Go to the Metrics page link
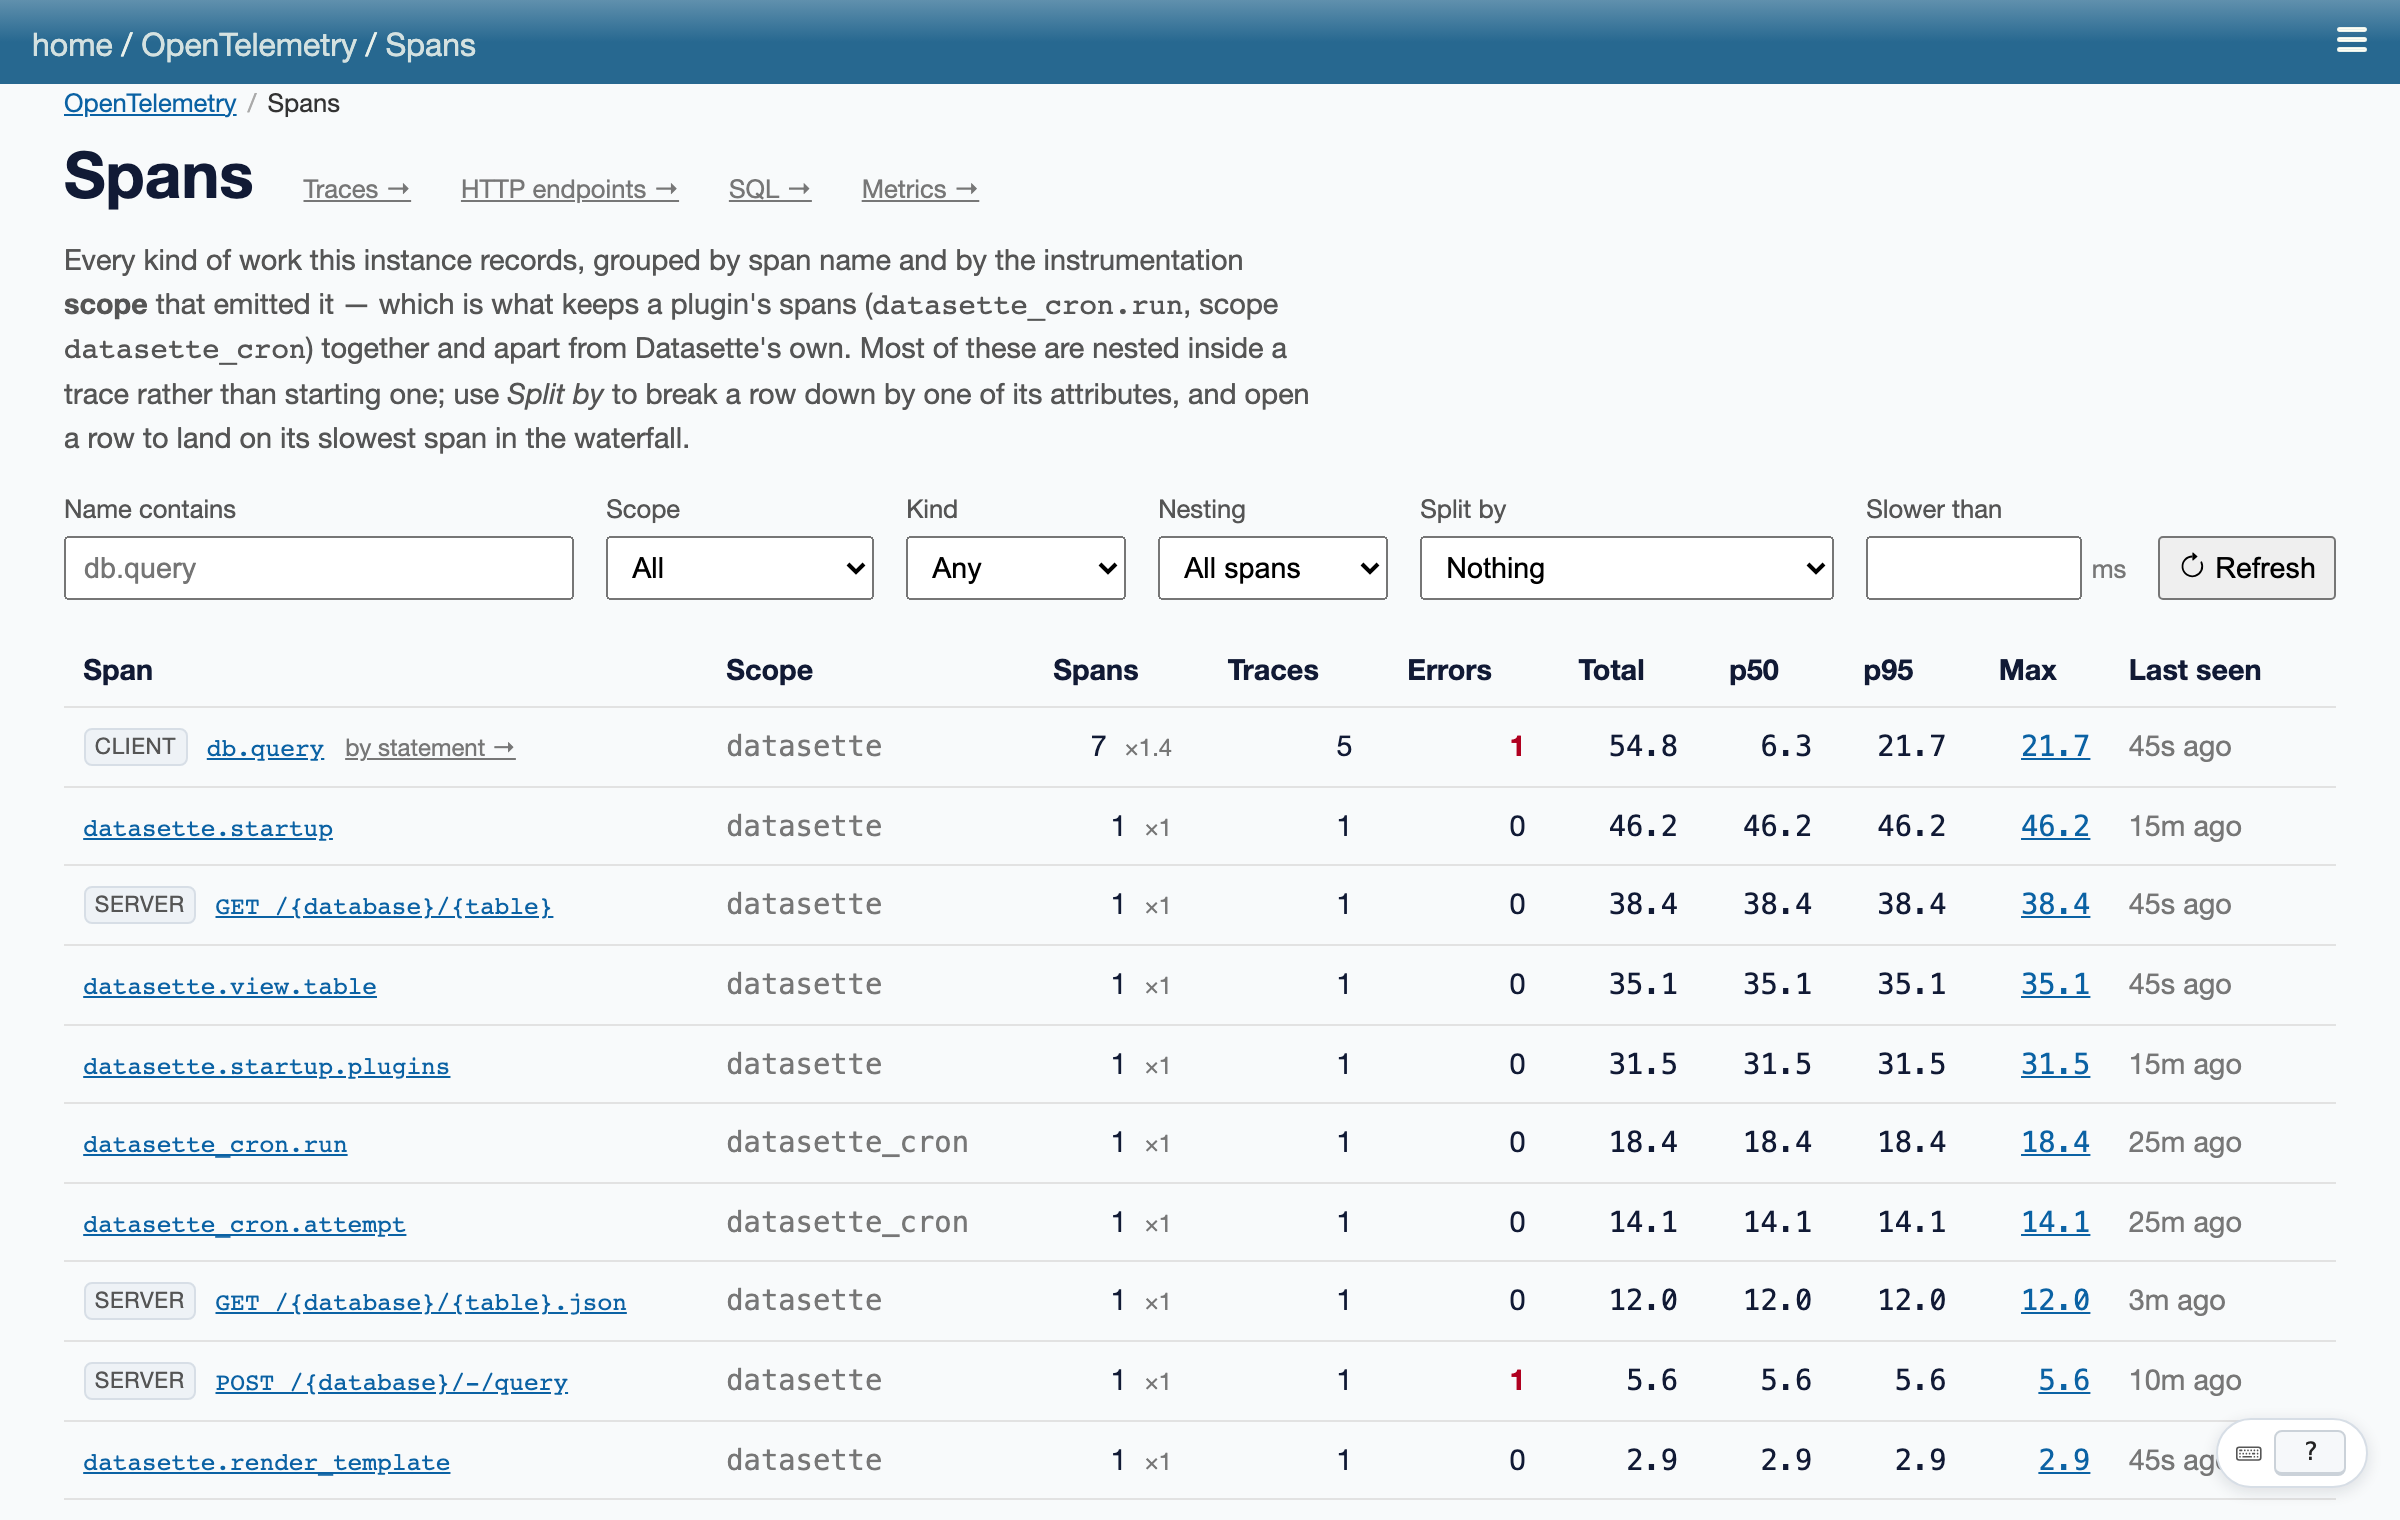 [x=920, y=189]
